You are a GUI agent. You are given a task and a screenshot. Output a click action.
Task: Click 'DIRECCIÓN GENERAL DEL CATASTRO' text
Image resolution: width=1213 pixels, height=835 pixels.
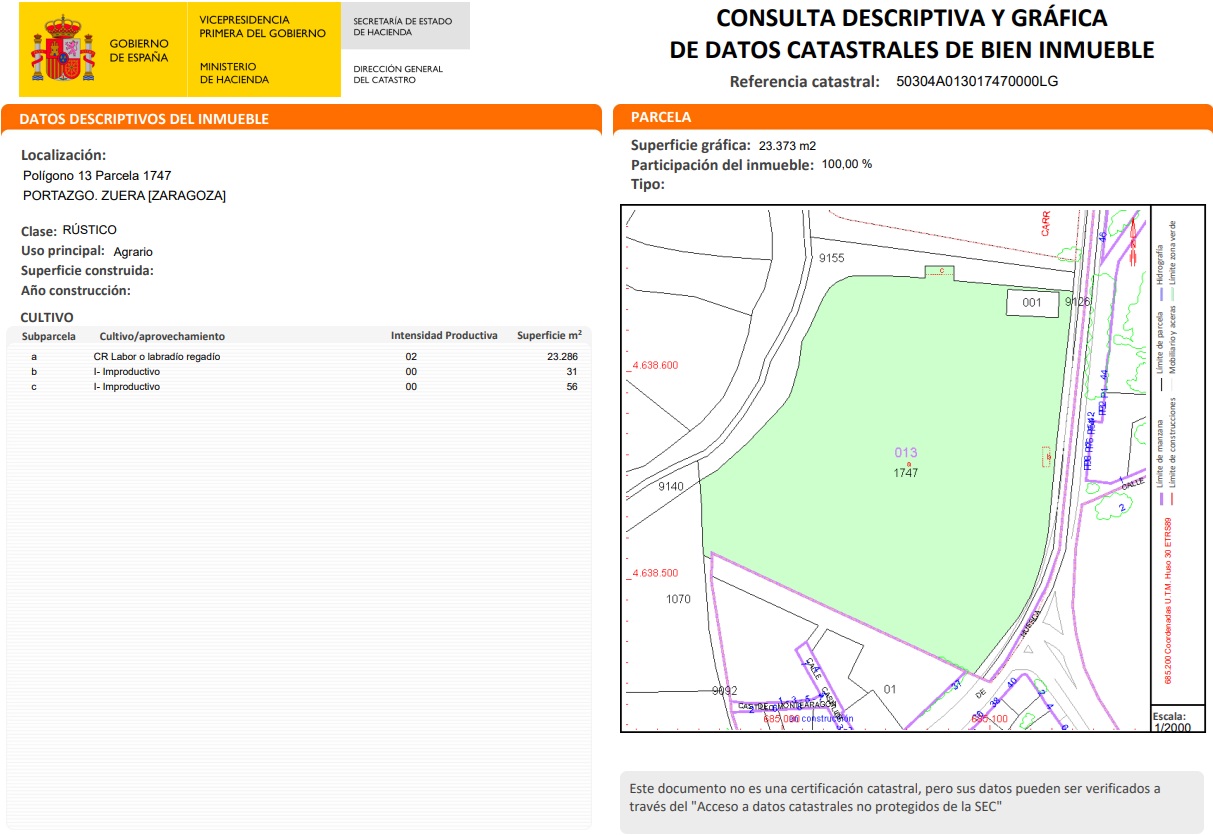pos(398,74)
